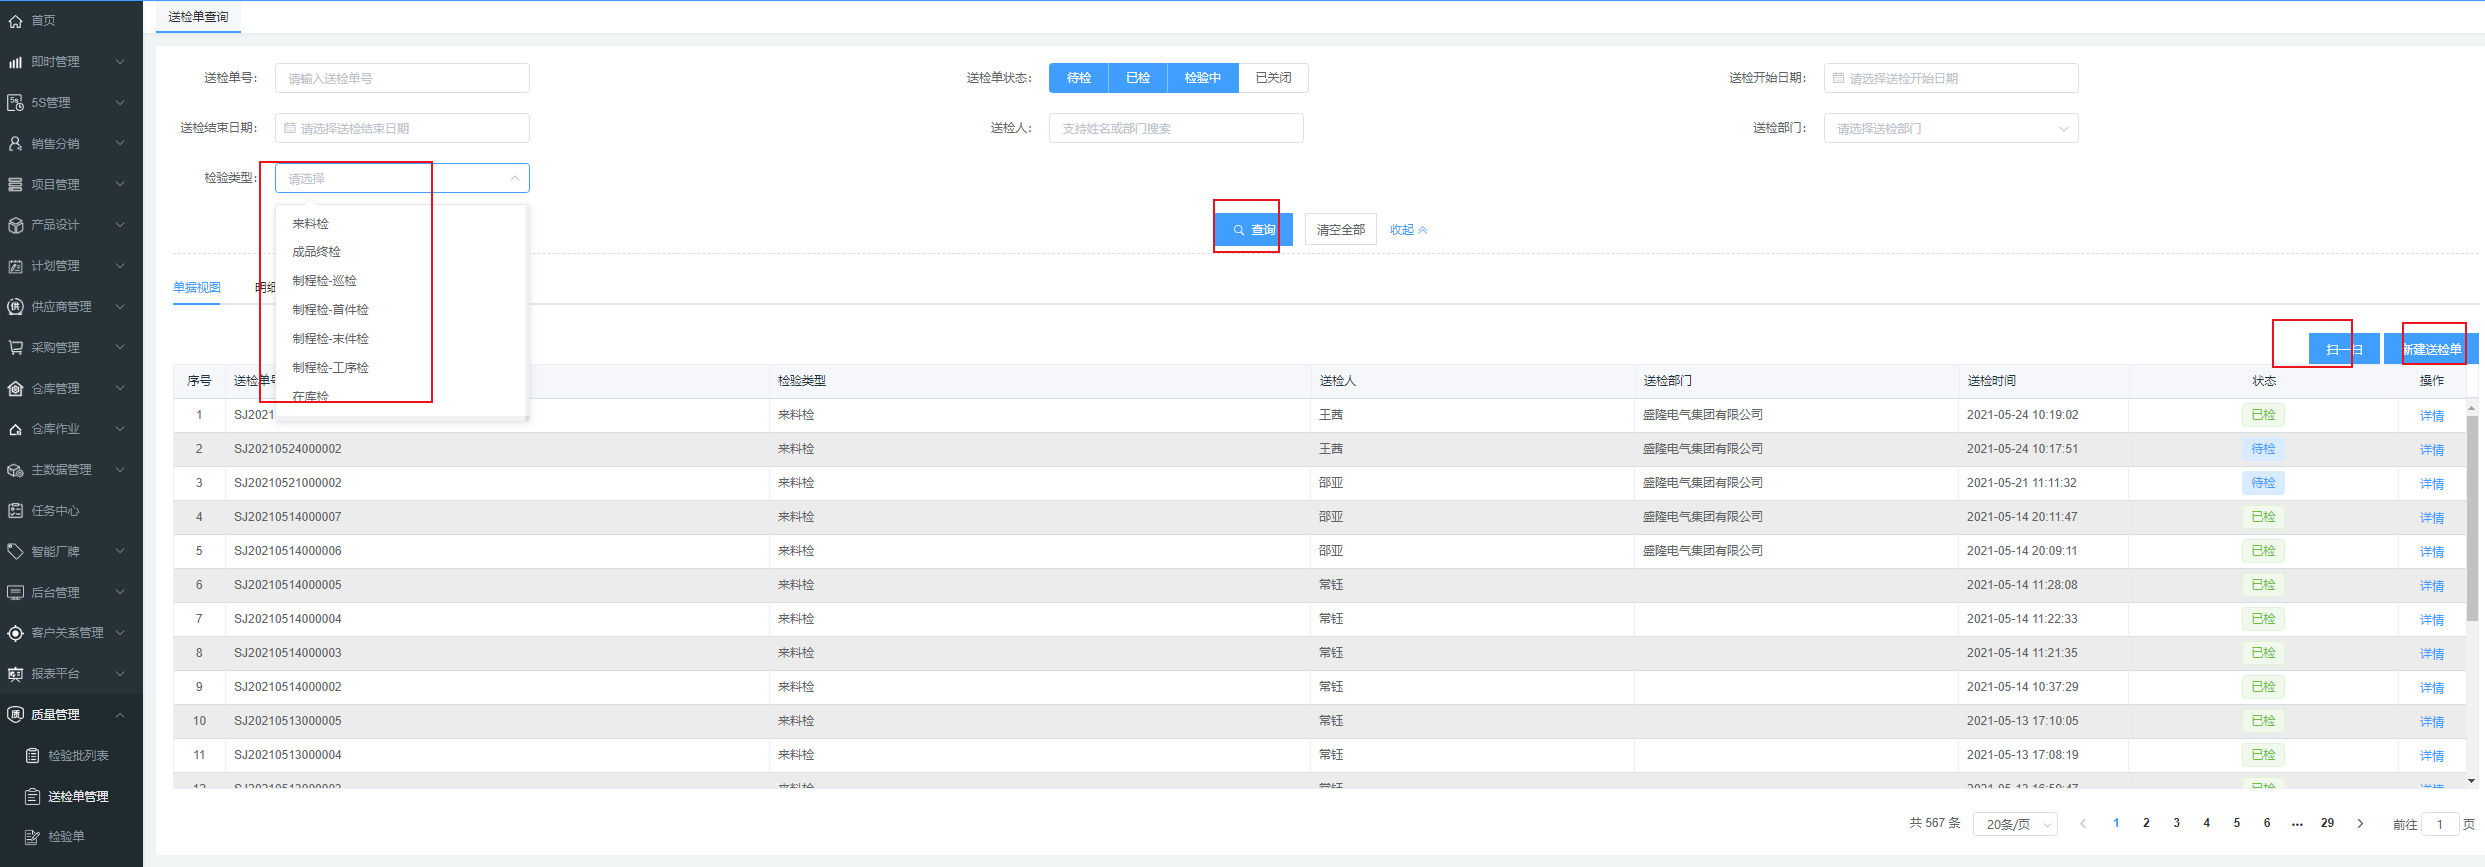Click the 仓库作业 icon in sidebar
The width and height of the screenshot is (2485, 867).
point(15,429)
